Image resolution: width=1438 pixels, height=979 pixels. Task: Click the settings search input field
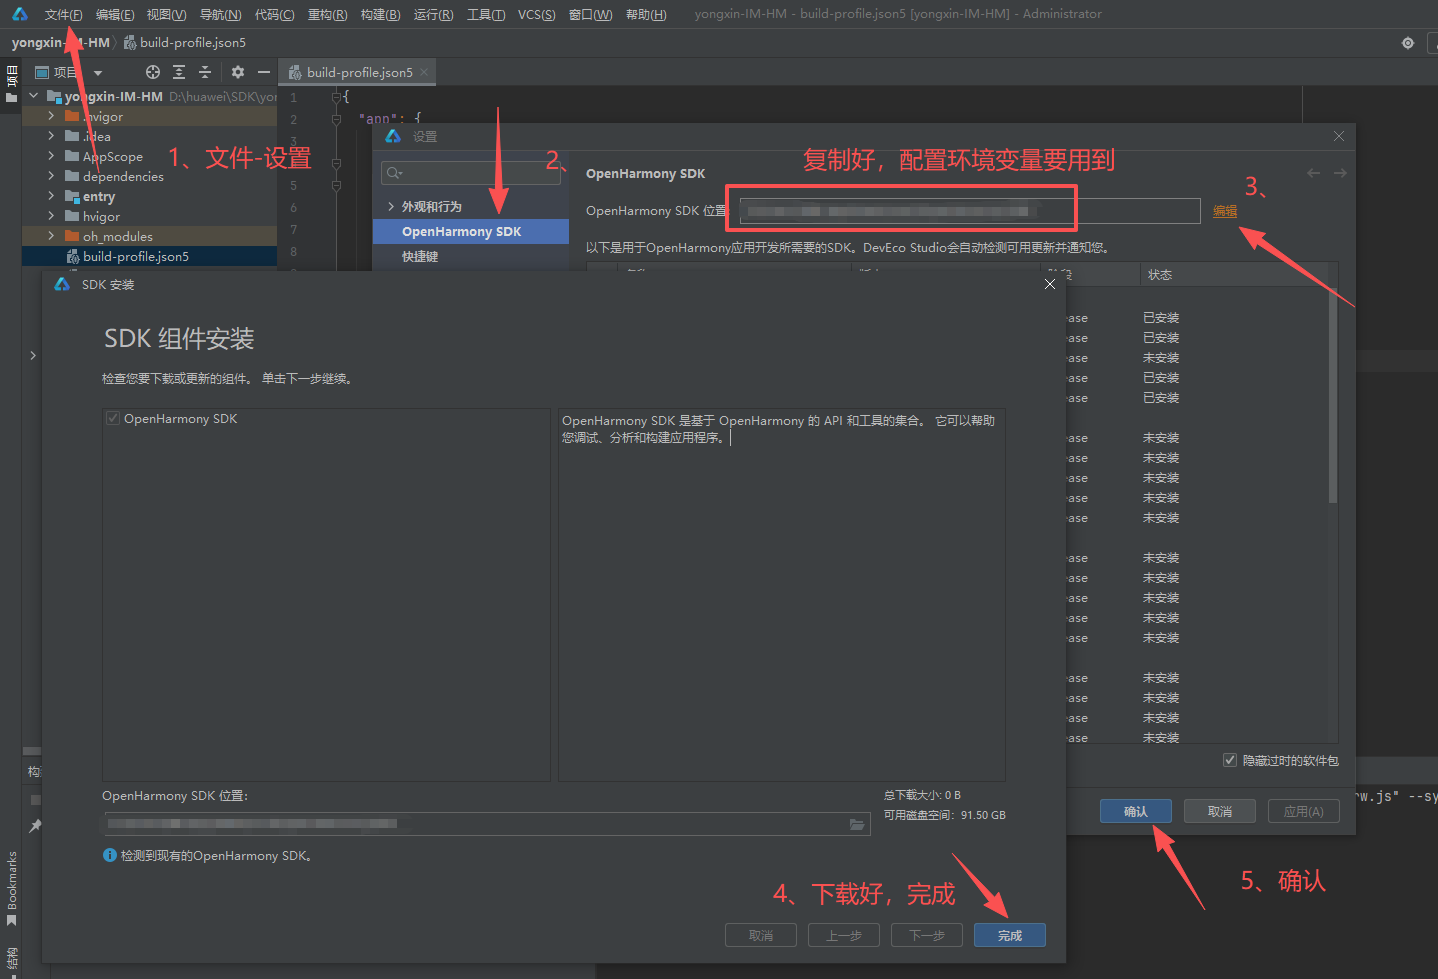[470, 172]
